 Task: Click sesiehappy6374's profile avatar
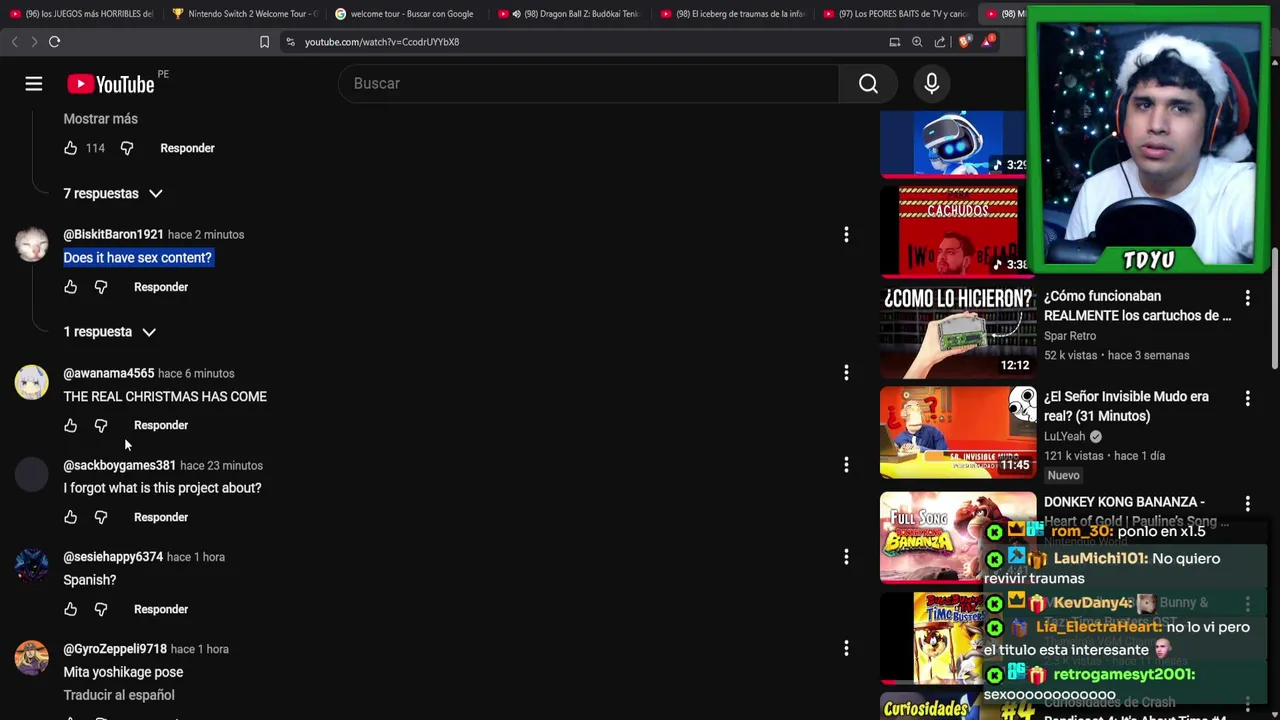point(32,567)
